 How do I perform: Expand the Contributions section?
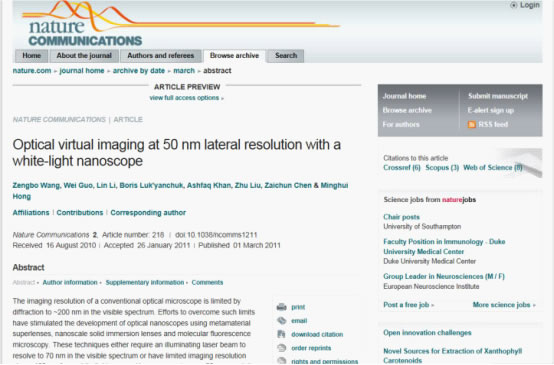click(80, 213)
